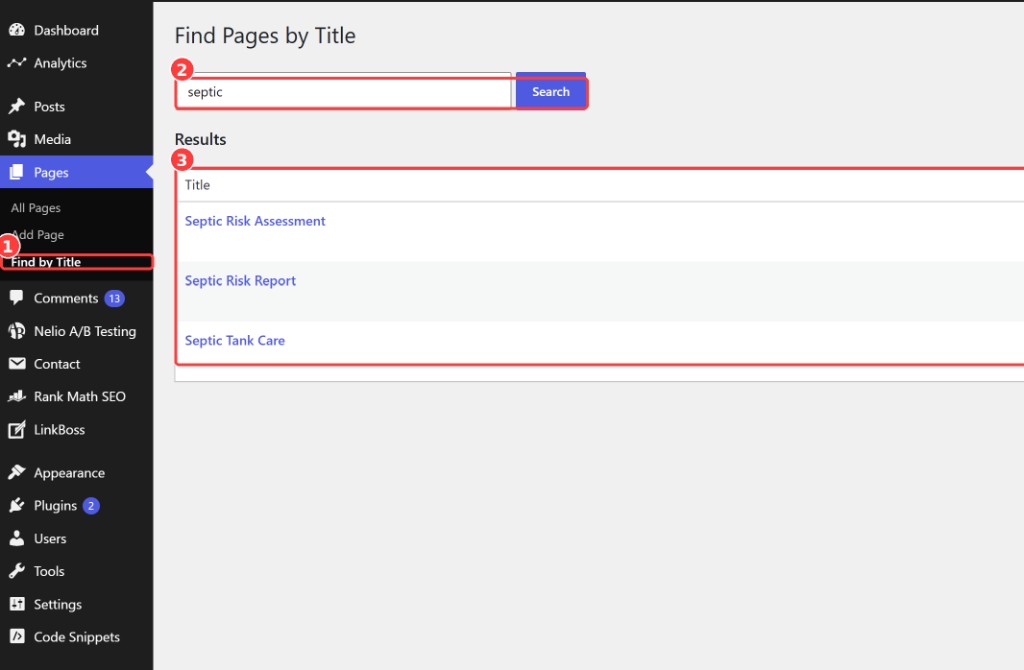Click the Pages document icon
This screenshot has height=670, width=1024.
(x=17, y=172)
